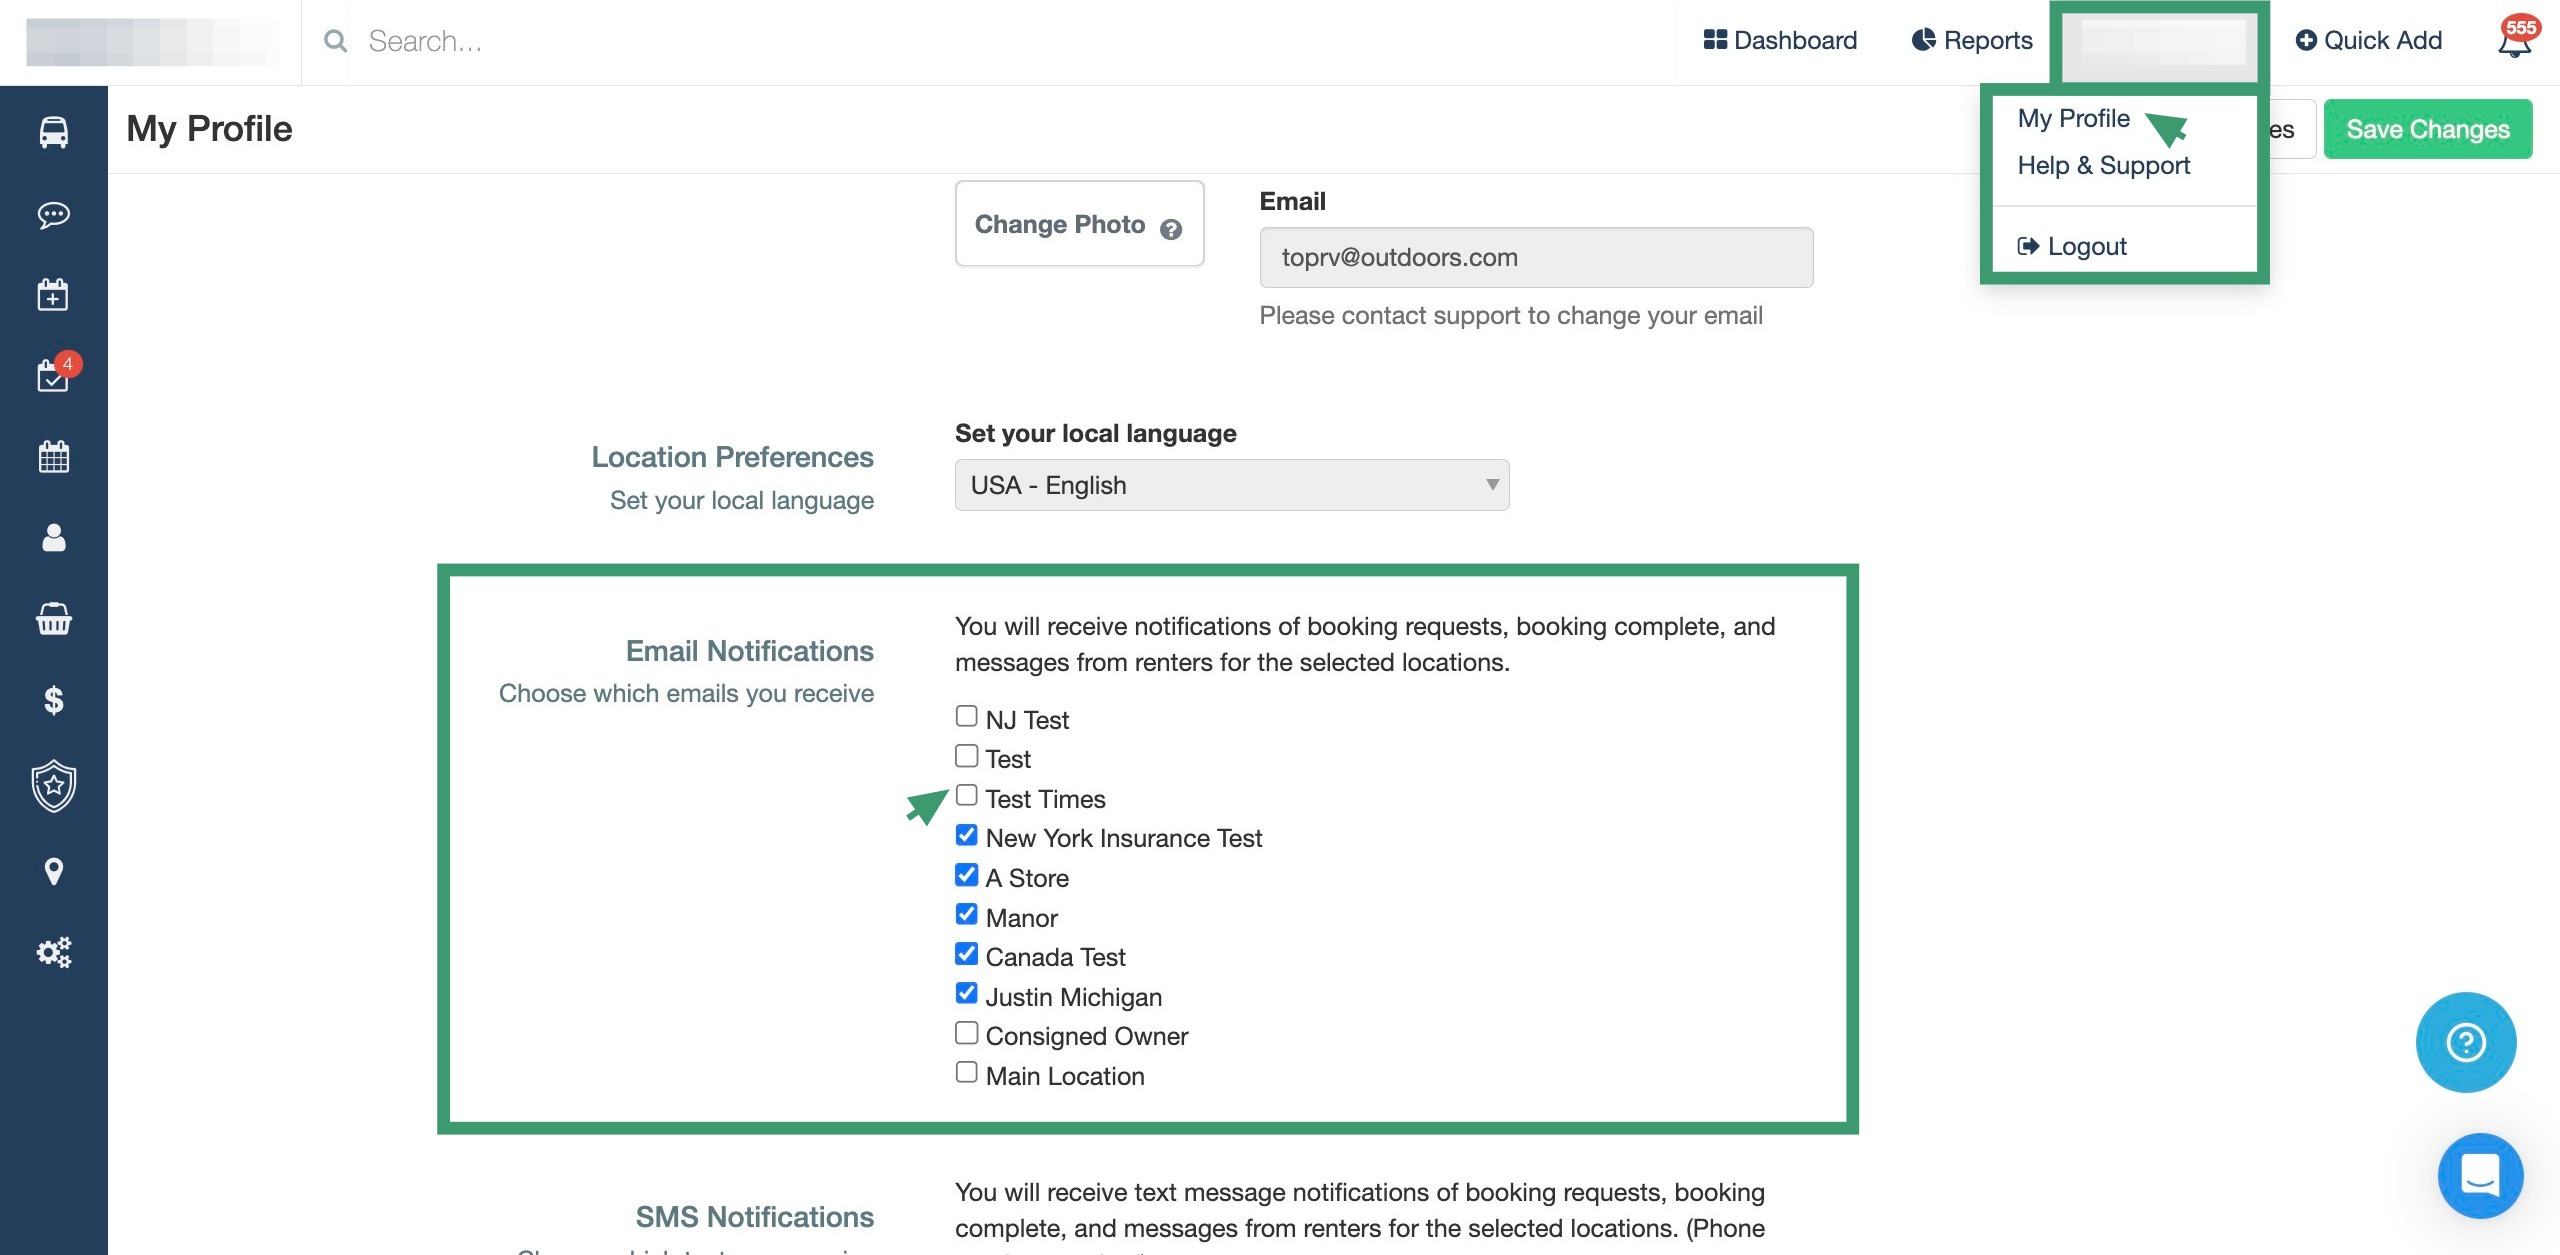Click the Change Photo button
Screen dimensions: 2560x1255
[x=1078, y=224]
